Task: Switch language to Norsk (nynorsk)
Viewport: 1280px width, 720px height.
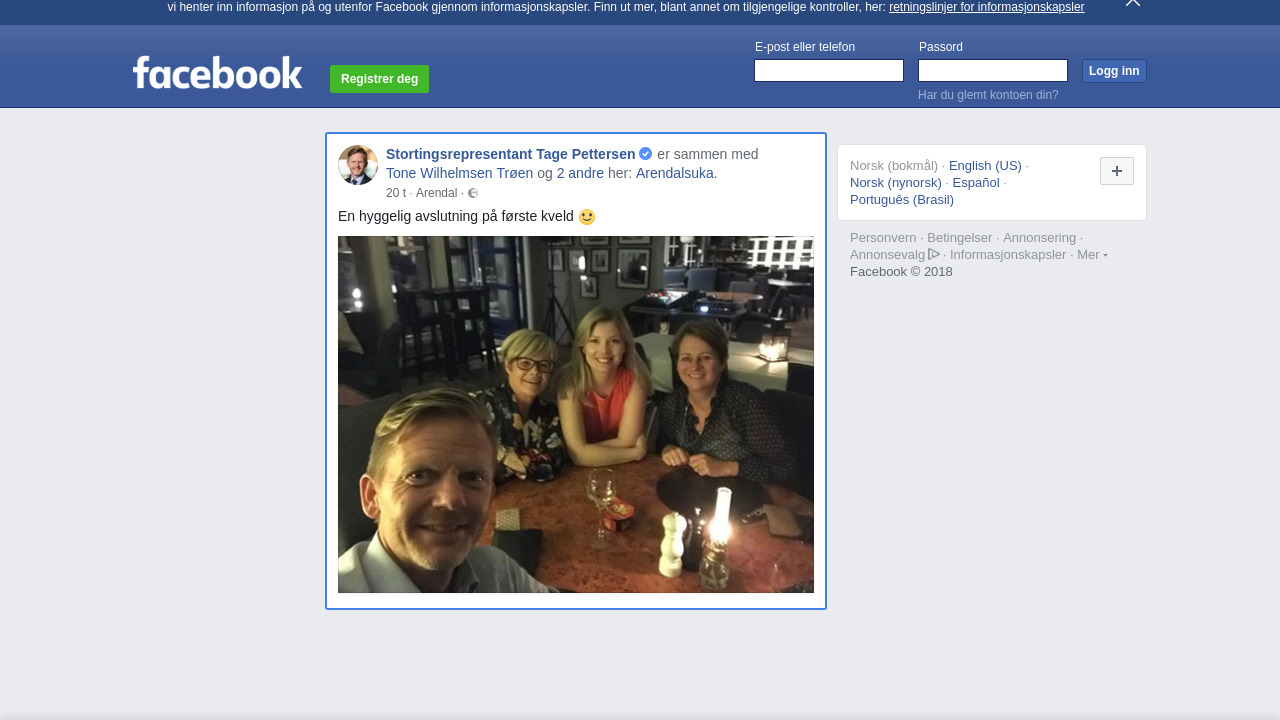Action: 896,183
